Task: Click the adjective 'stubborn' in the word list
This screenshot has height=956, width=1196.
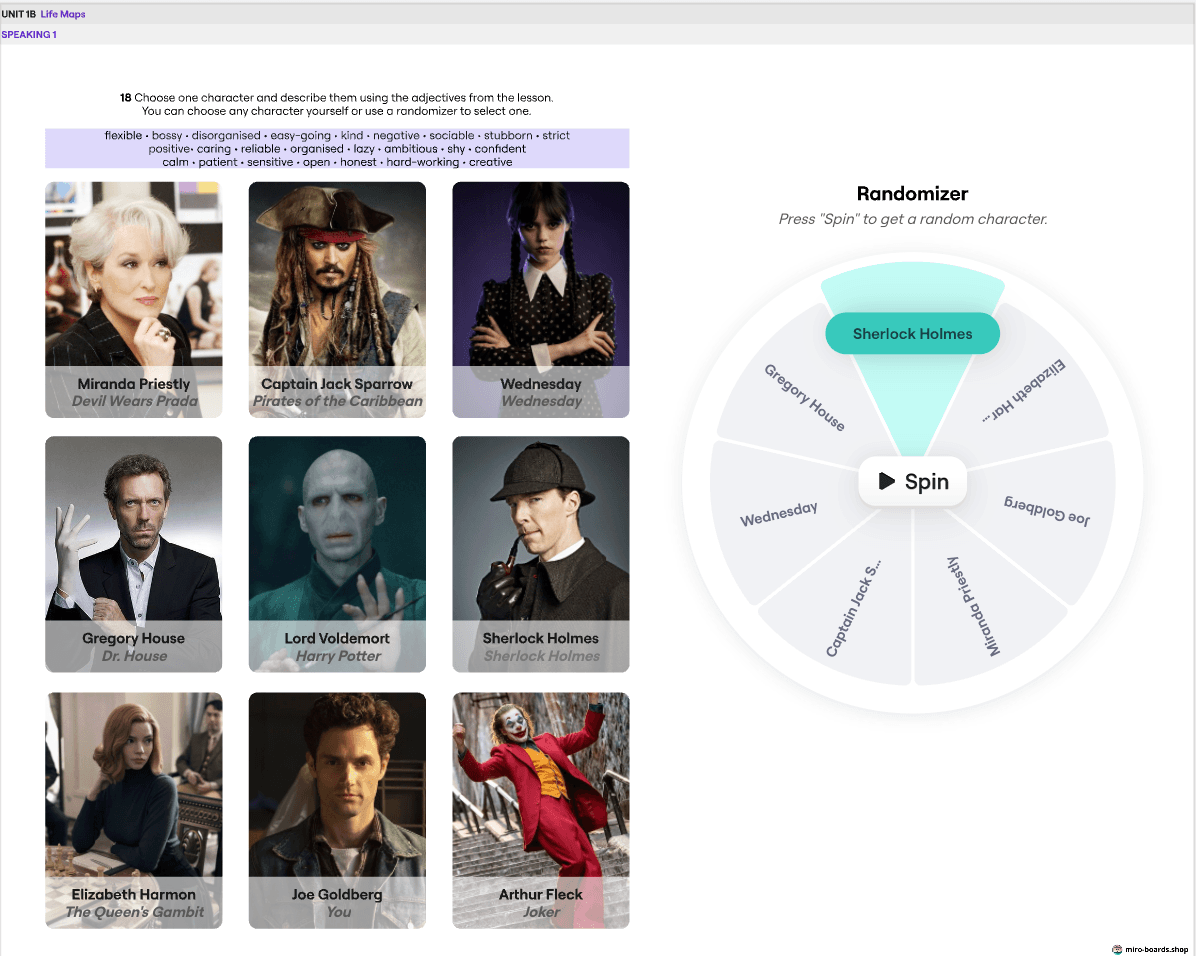Action: (x=508, y=135)
